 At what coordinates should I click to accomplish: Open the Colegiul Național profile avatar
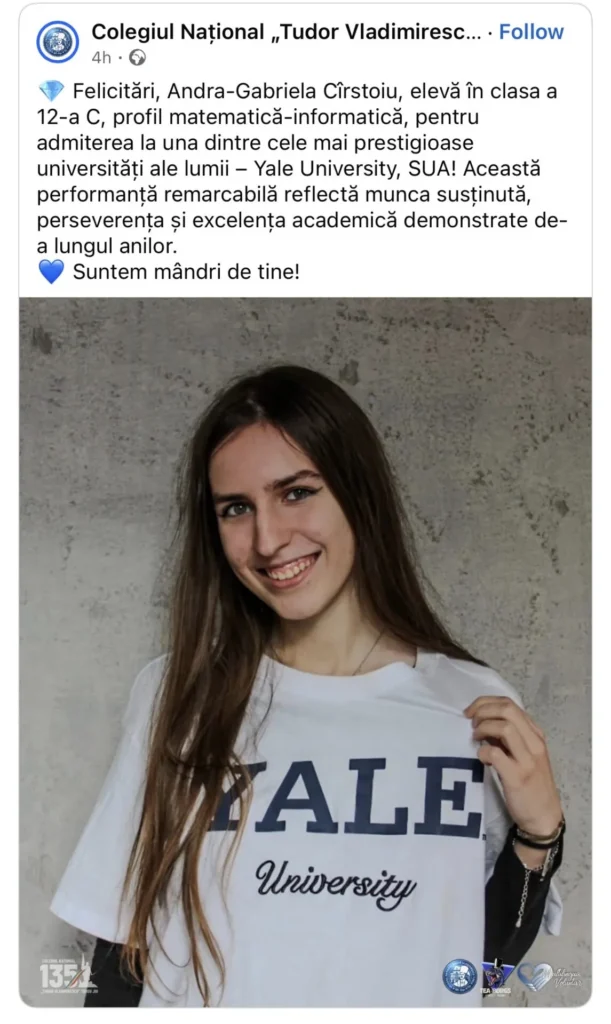57,42
